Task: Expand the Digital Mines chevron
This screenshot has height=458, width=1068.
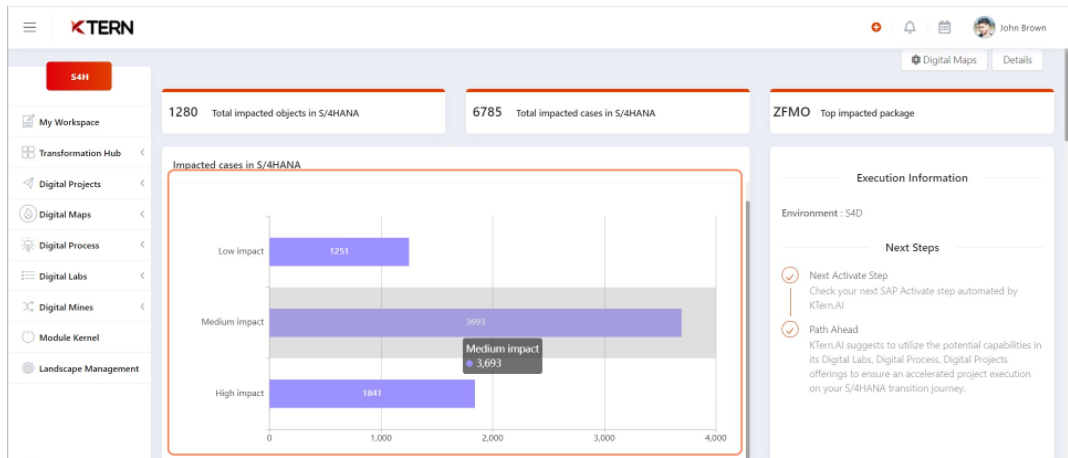Action: coord(142,307)
